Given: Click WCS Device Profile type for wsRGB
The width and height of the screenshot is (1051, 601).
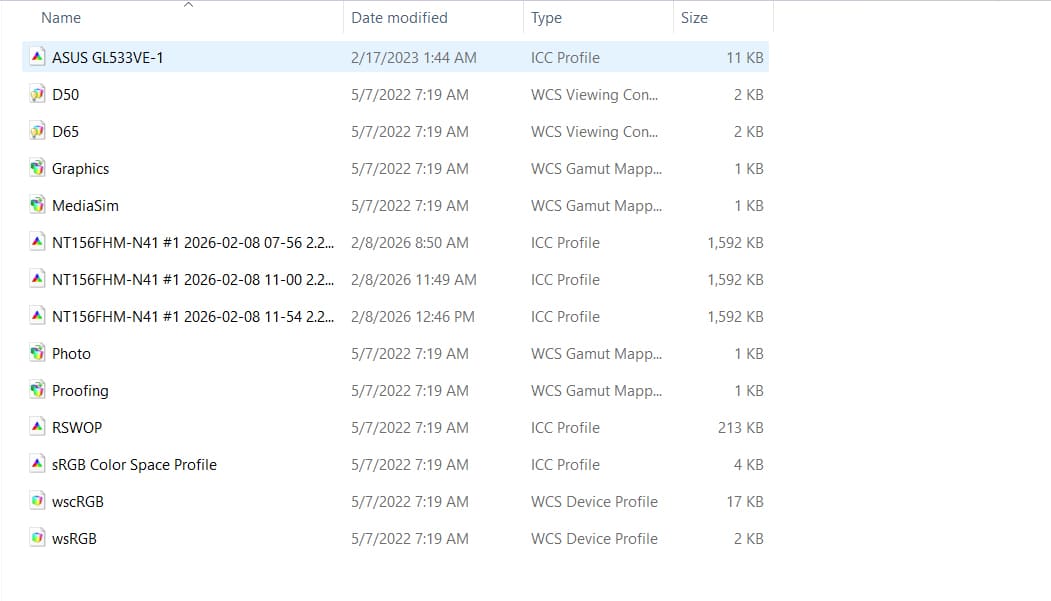Looking at the screenshot, I should [x=595, y=539].
